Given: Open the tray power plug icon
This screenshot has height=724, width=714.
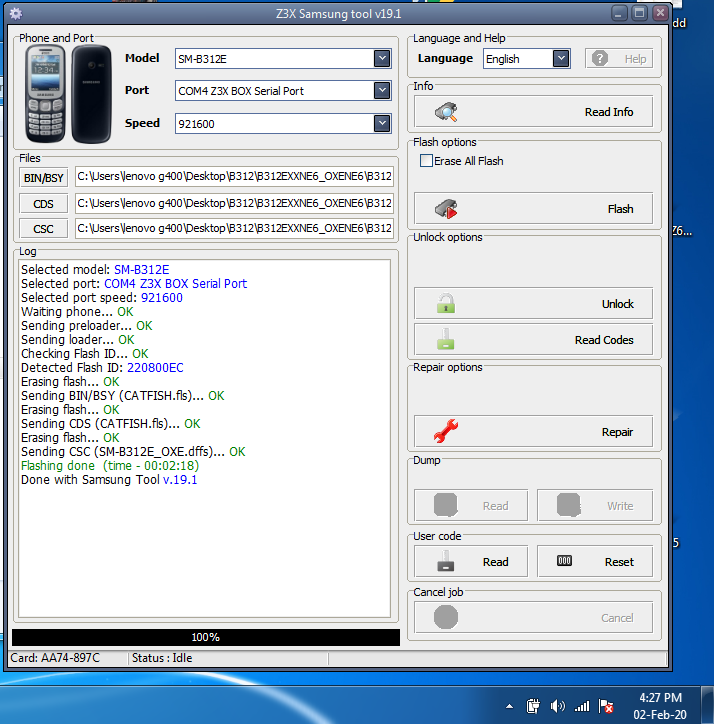Looking at the screenshot, I should 533,706.
